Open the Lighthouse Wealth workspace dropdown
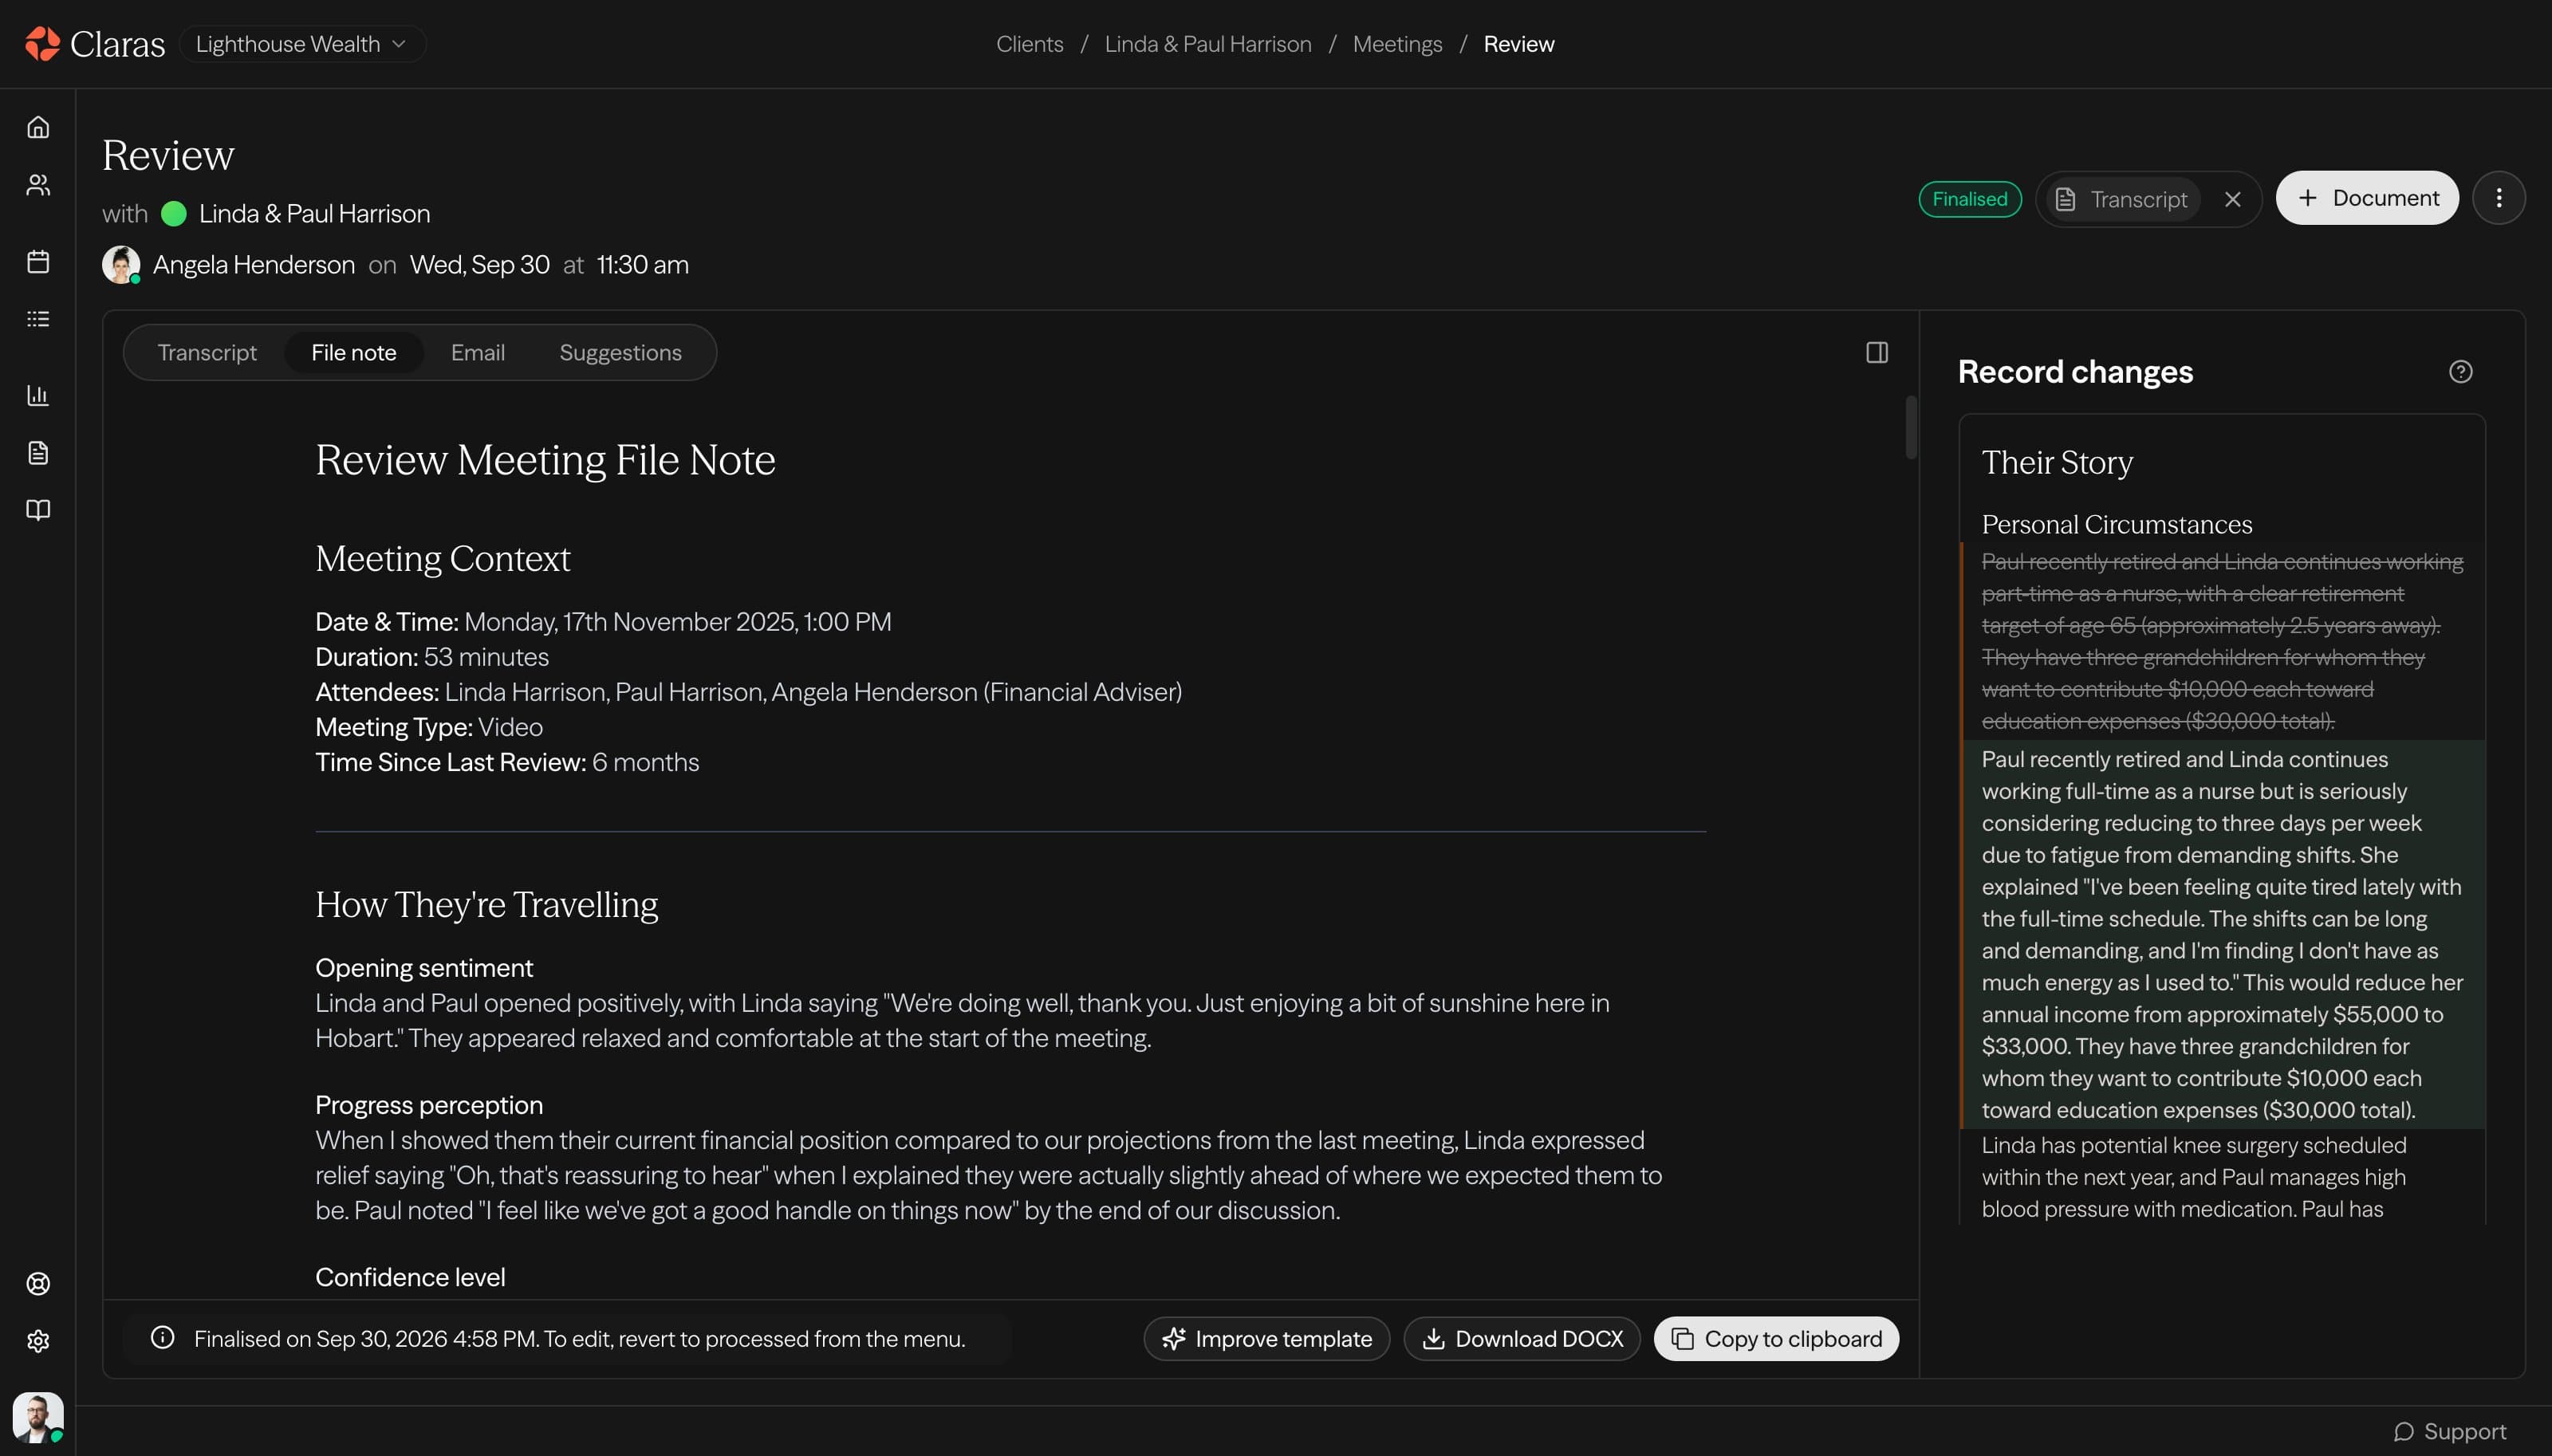The image size is (2552, 1456). 302,44
